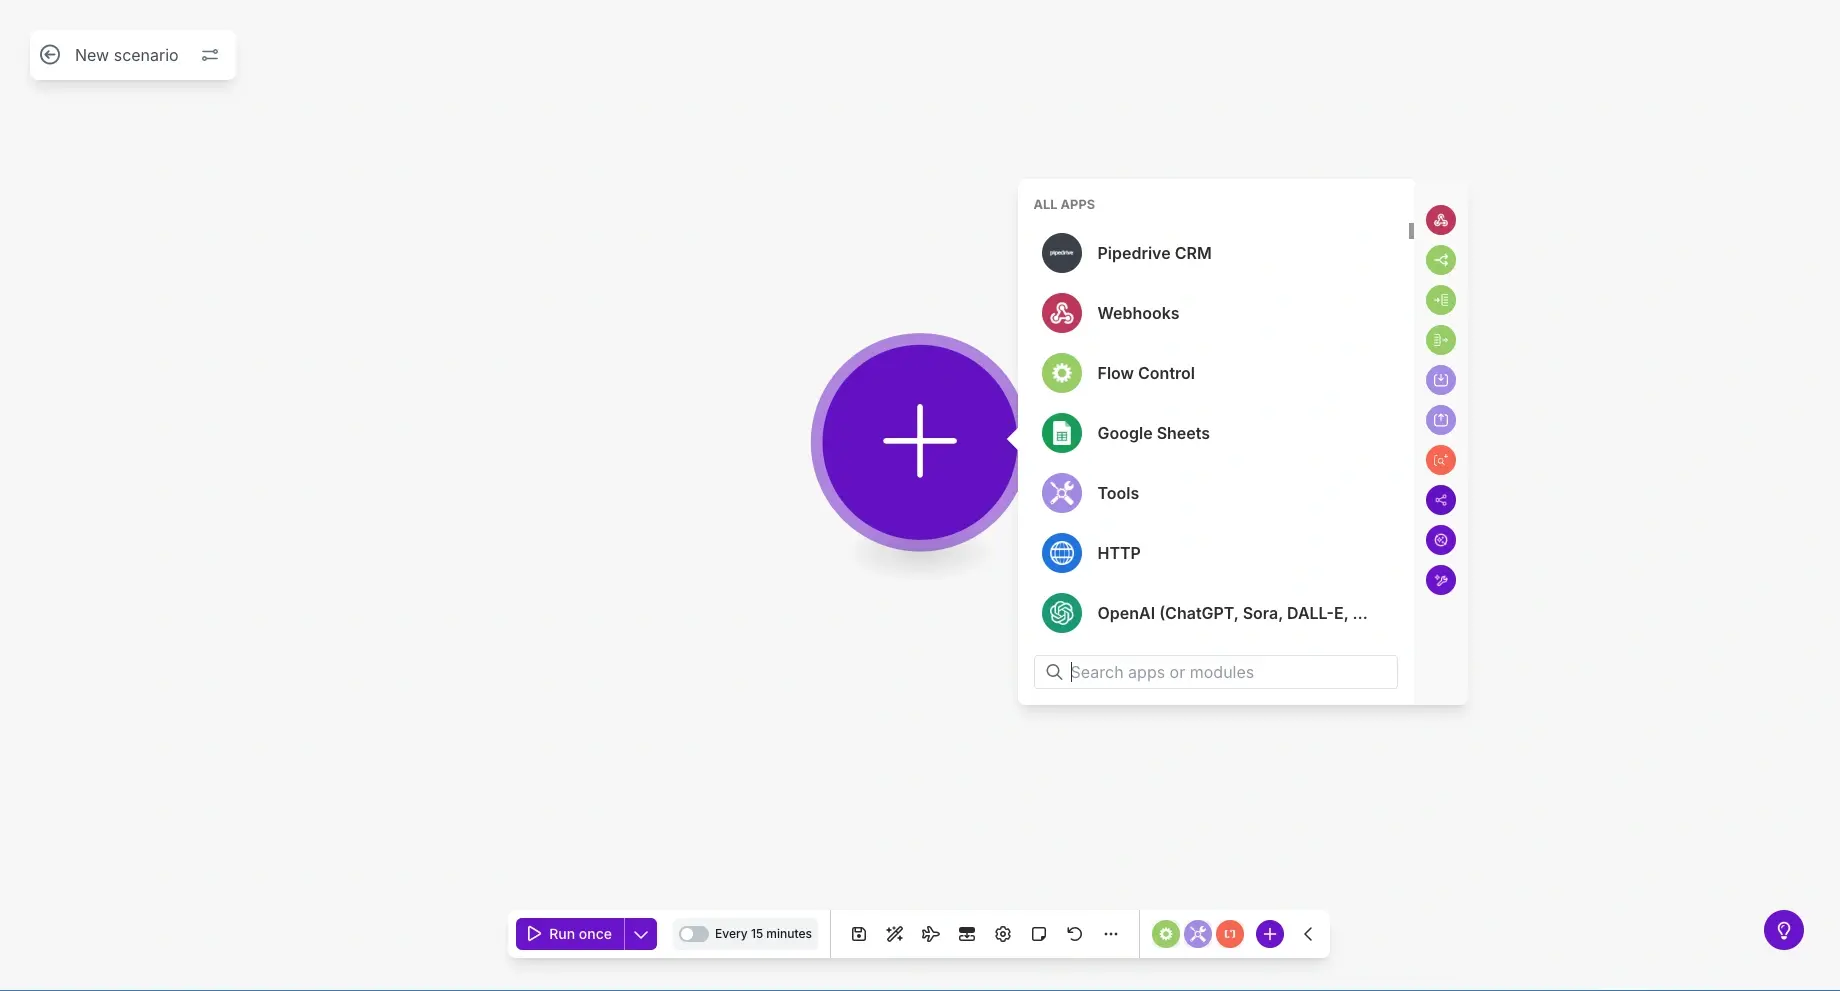The height and width of the screenshot is (991, 1840).
Task: Select the Router shortcut in the right sidebar
Action: point(1441,260)
